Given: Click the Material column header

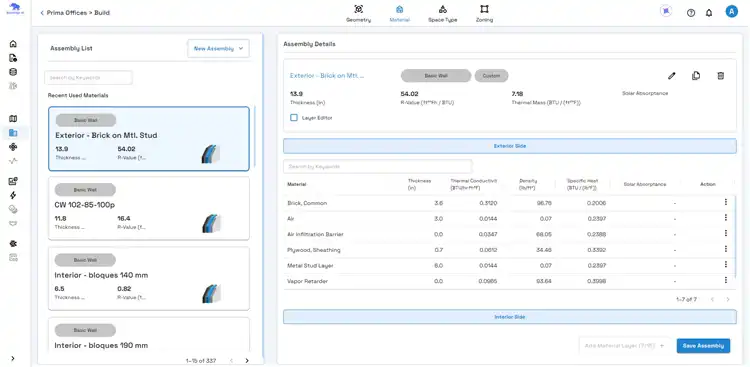Looking at the screenshot, I should click(x=297, y=184).
